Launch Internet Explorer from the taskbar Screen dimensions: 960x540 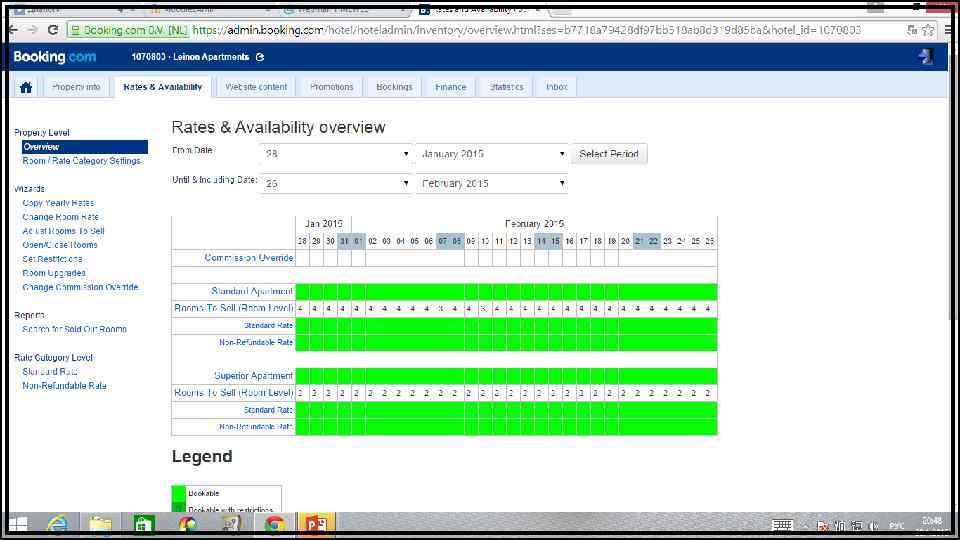tap(58, 525)
